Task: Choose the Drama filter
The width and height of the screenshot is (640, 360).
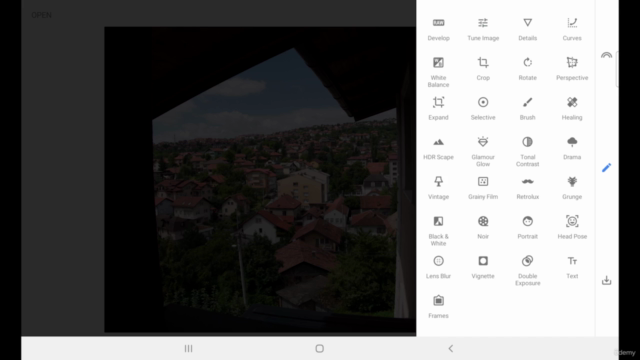Action: 572,148
